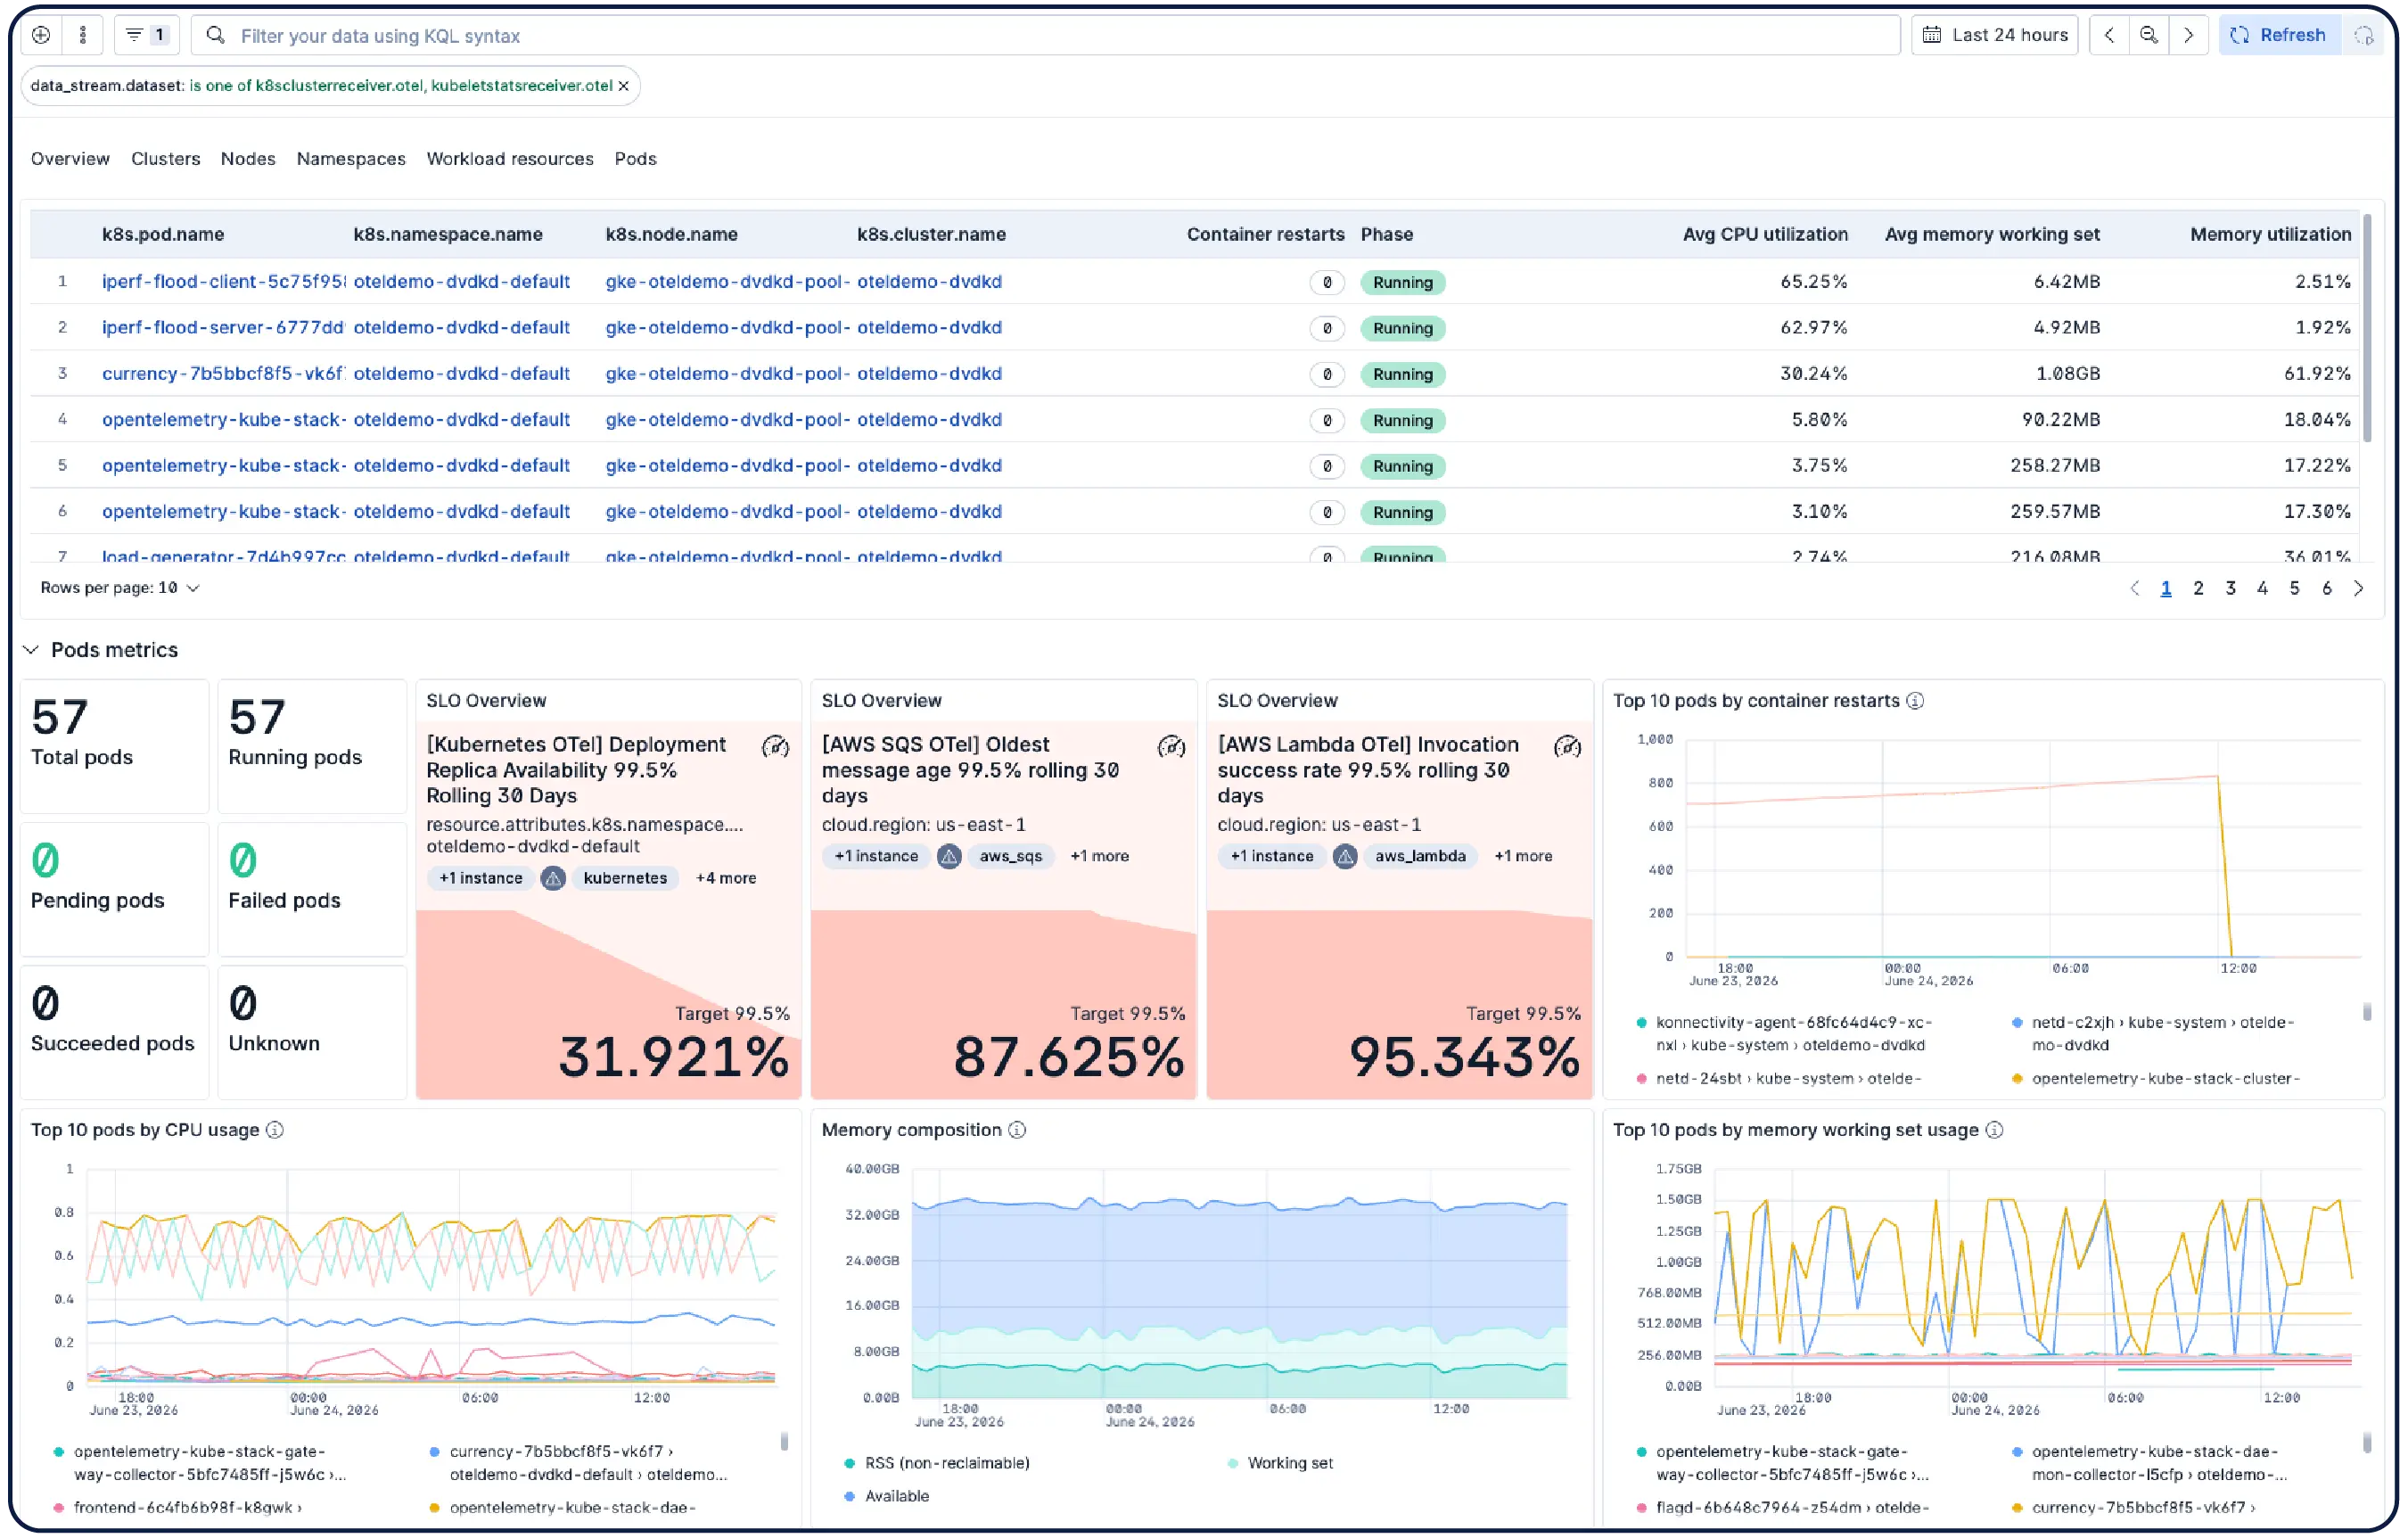Click the 57 Running pods metric tile

(312, 747)
